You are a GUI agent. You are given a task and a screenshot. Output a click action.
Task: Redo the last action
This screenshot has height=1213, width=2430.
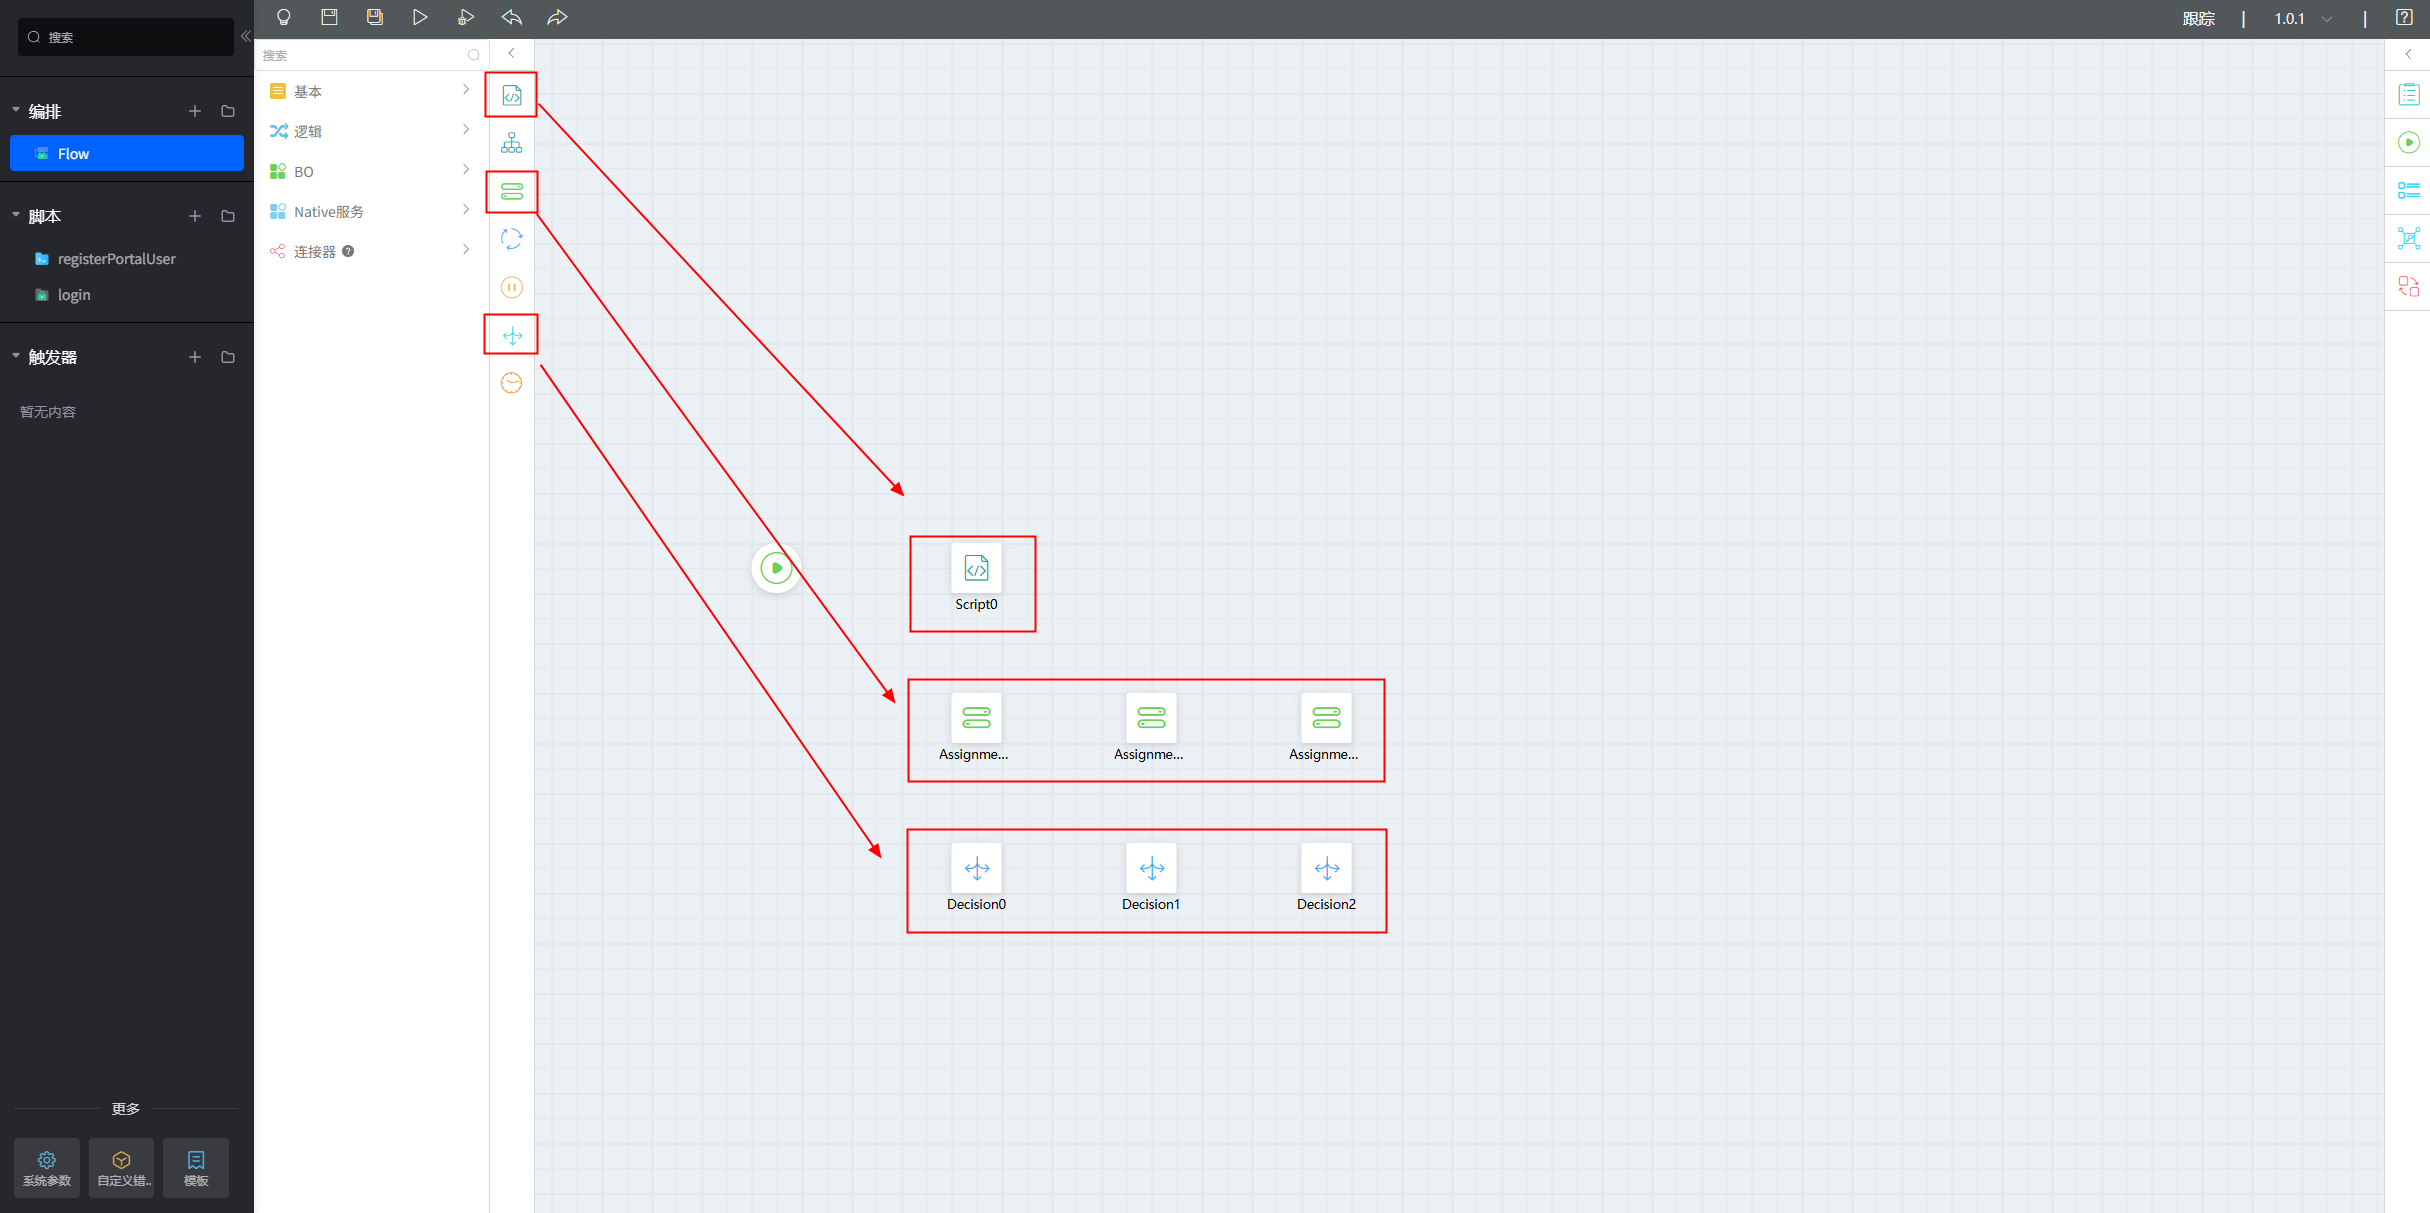pyautogui.click(x=557, y=17)
